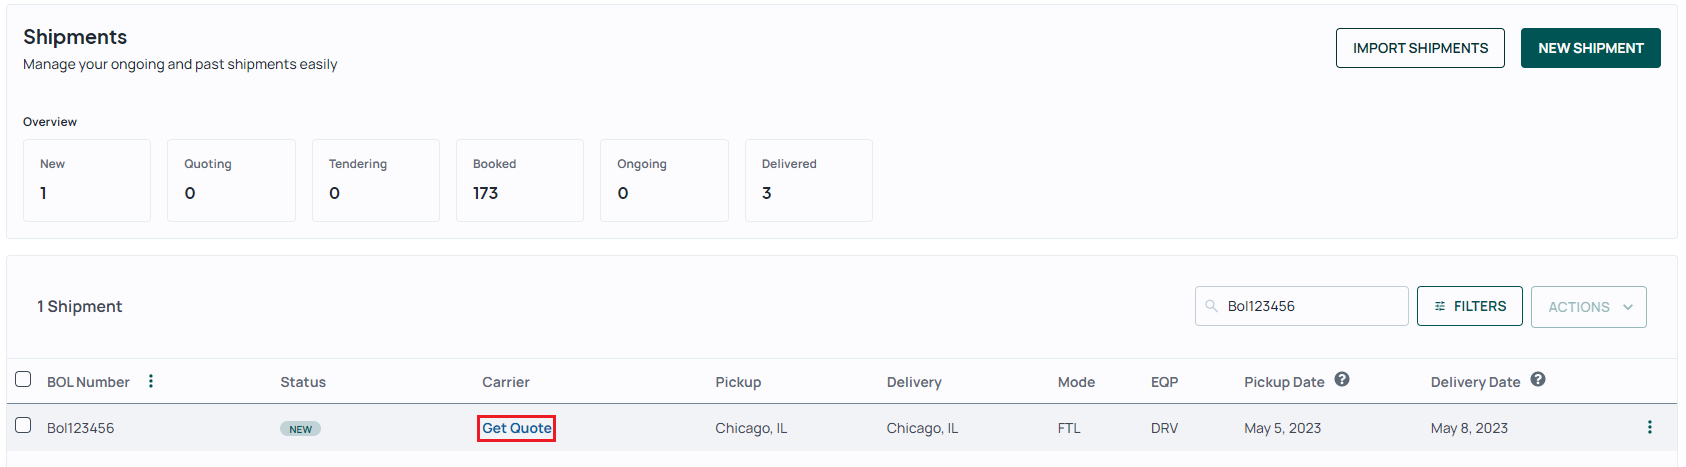Image resolution: width=1686 pixels, height=467 pixels.
Task: Click the NEW status badge
Action: (x=300, y=429)
